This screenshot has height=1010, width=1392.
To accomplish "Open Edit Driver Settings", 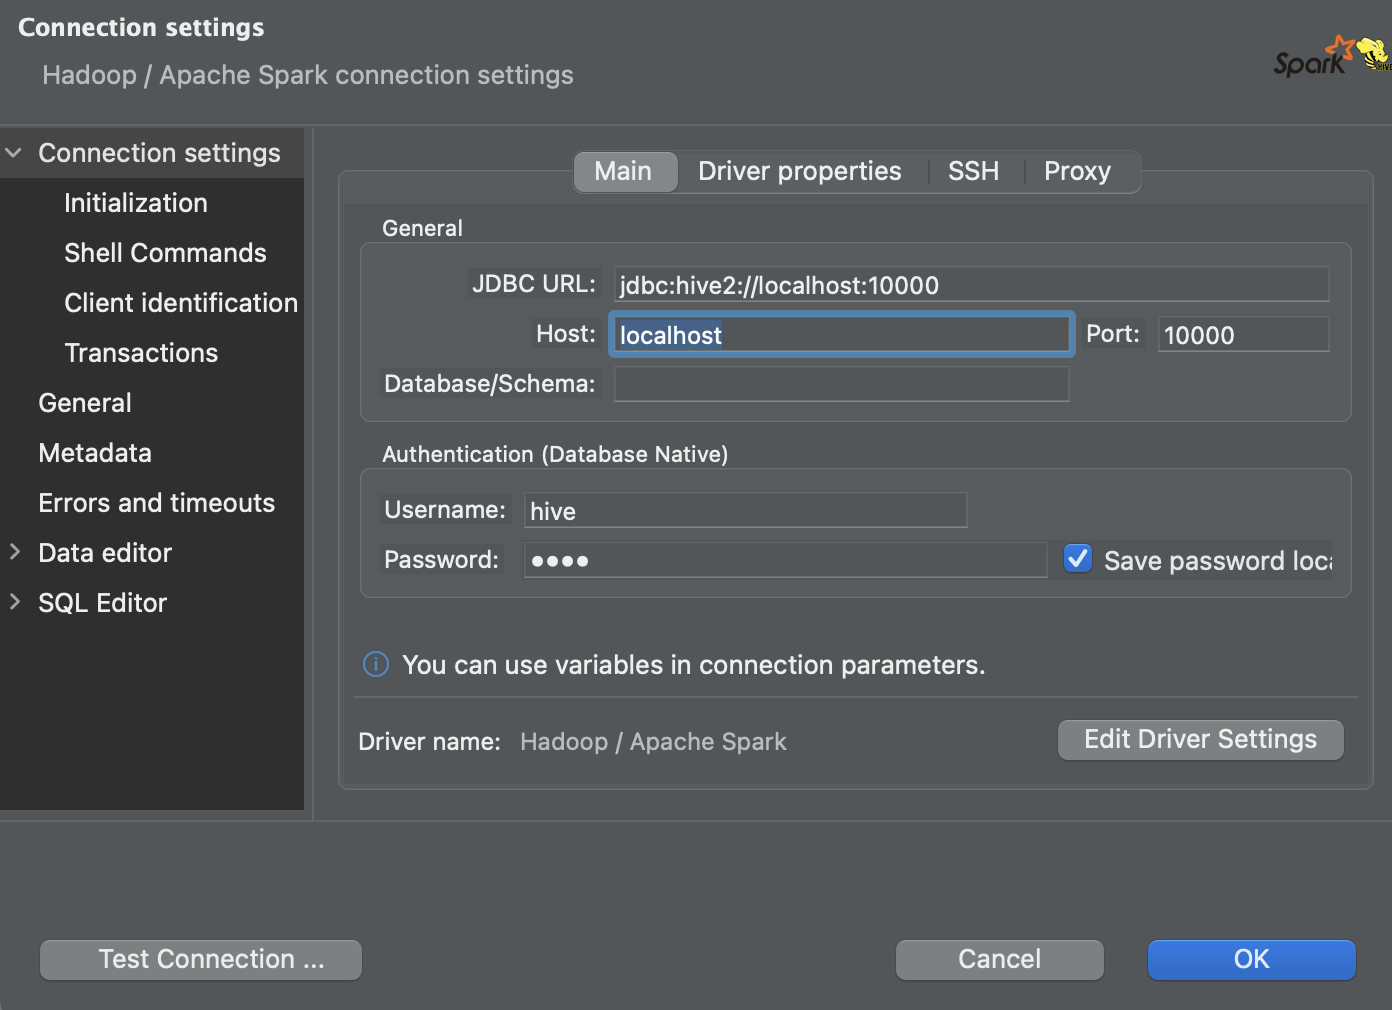I will pos(1201,739).
